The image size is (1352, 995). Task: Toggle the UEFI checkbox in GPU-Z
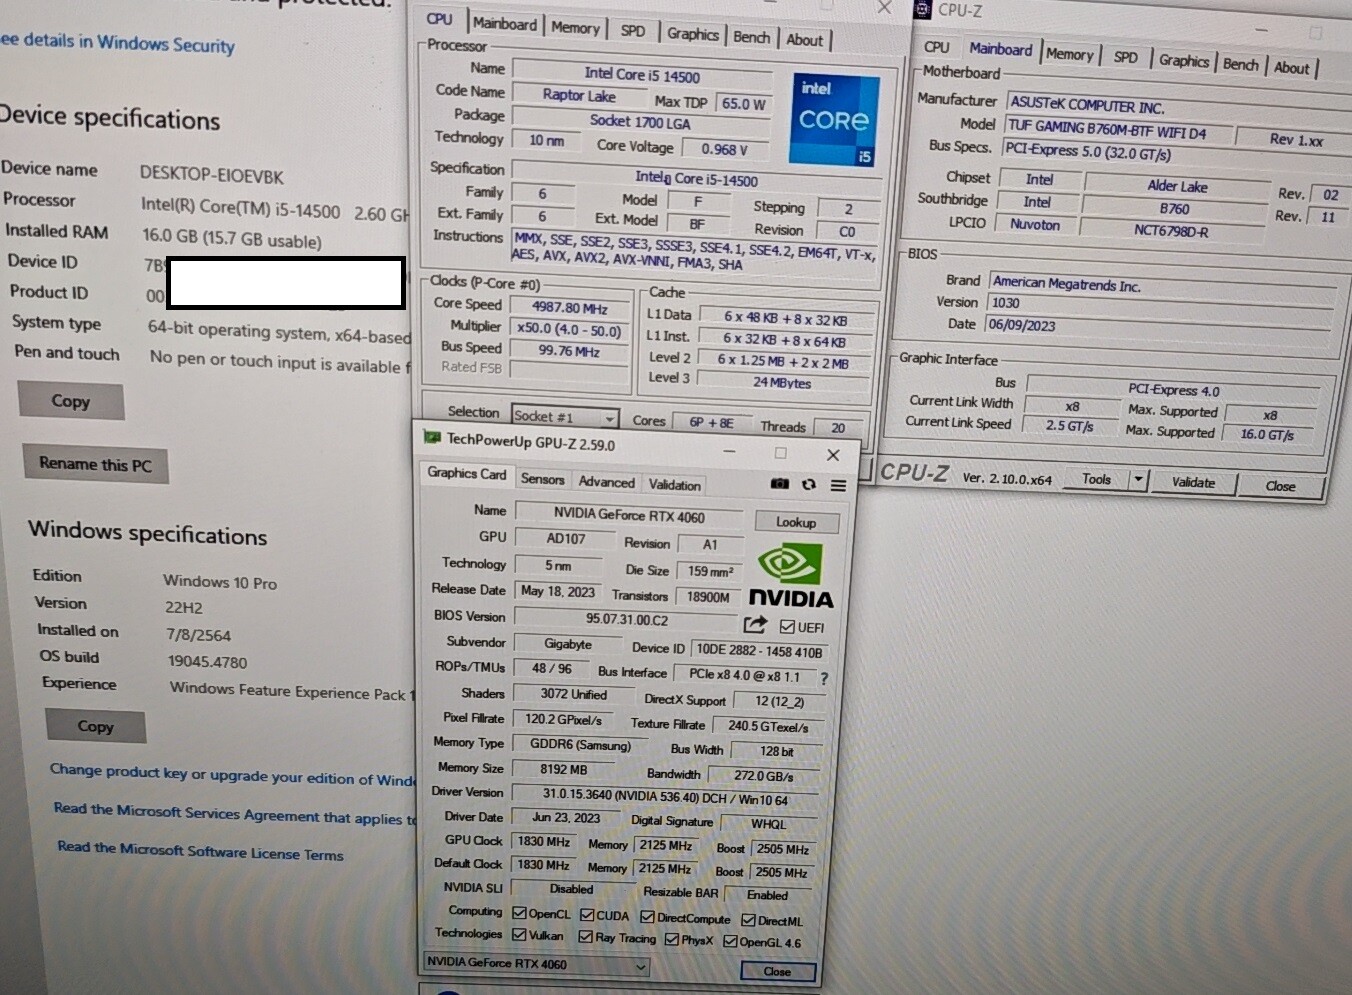(x=787, y=627)
